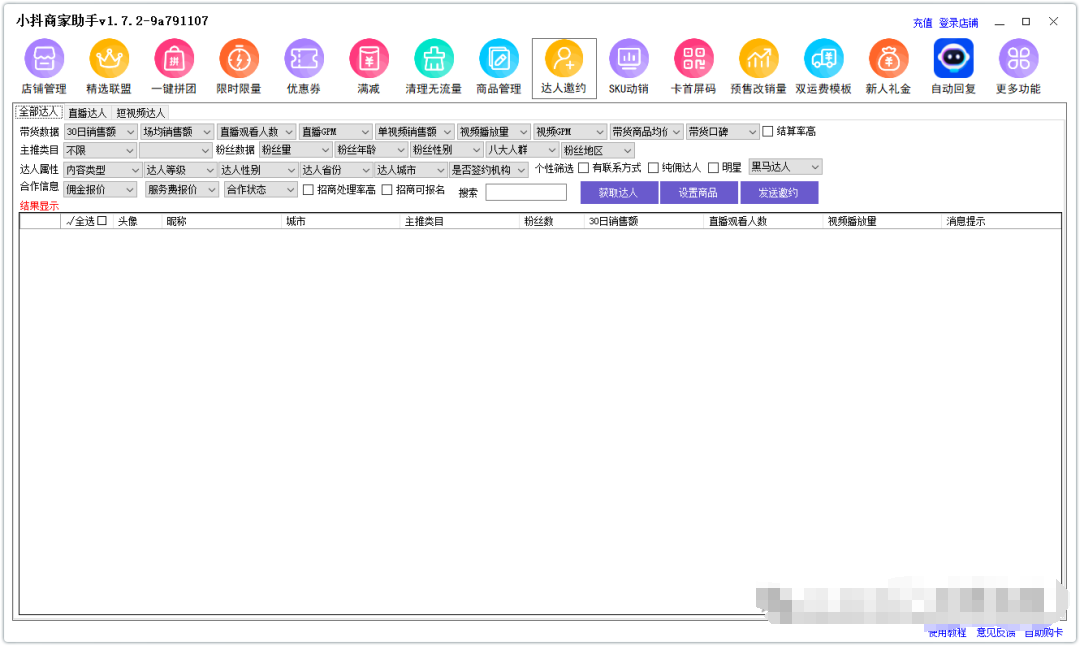The width and height of the screenshot is (1080, 646).
Task: Switch to the 短视频达人 tab
Action: pos(141,113)
